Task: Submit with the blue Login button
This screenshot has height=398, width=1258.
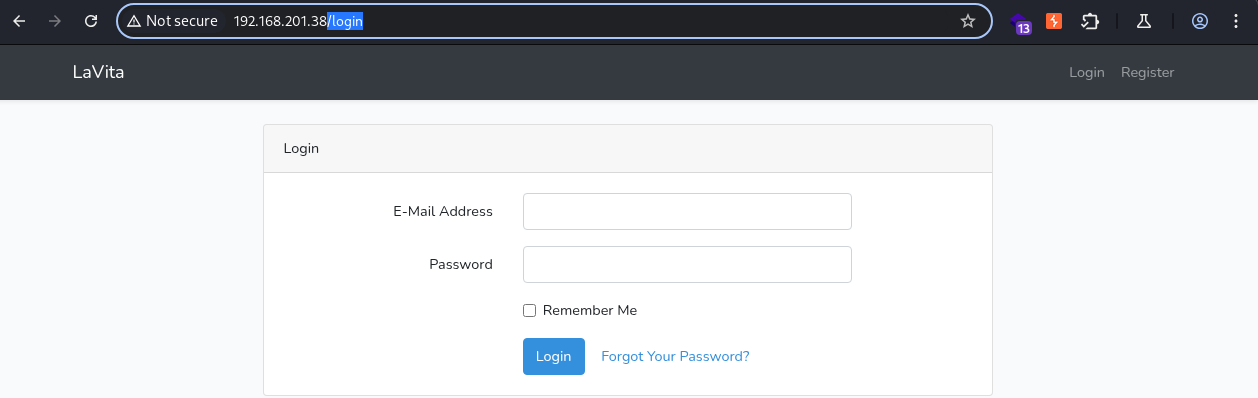Action: (553, 356)
